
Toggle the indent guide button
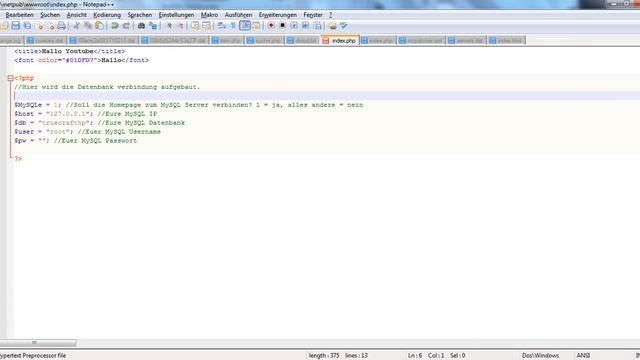pos(245,26)
